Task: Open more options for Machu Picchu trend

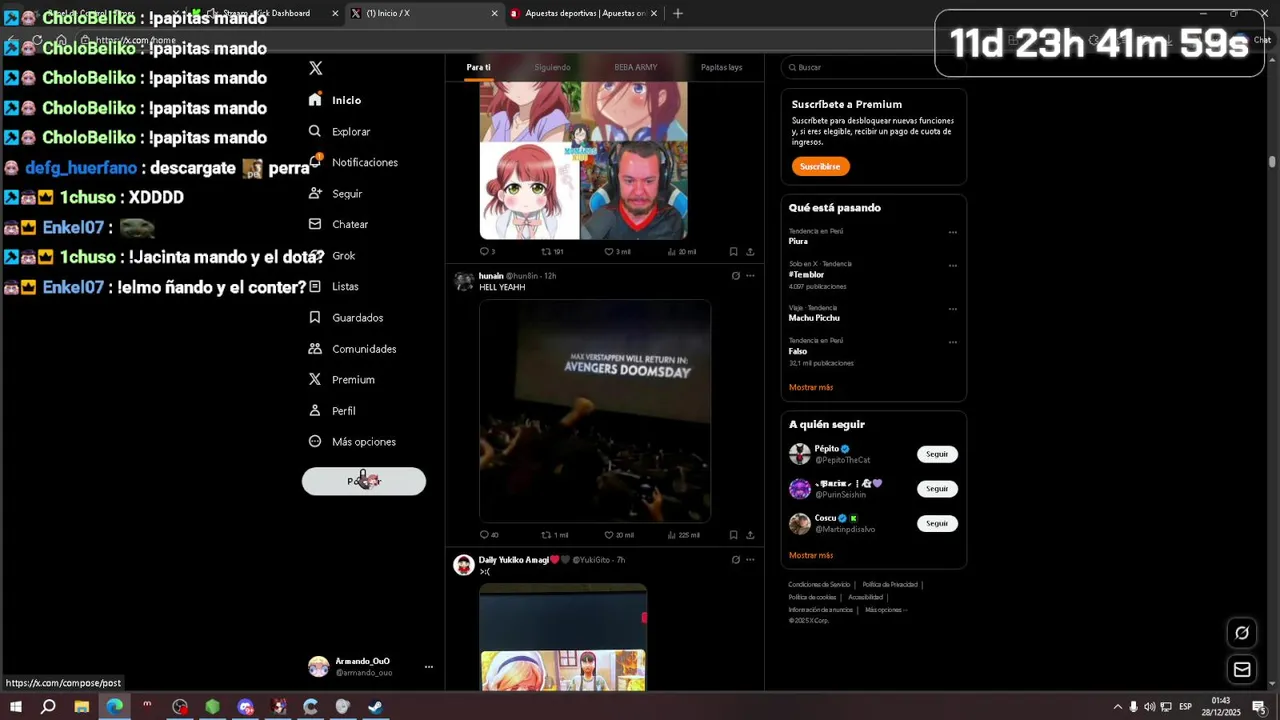Action: [952, 309]
